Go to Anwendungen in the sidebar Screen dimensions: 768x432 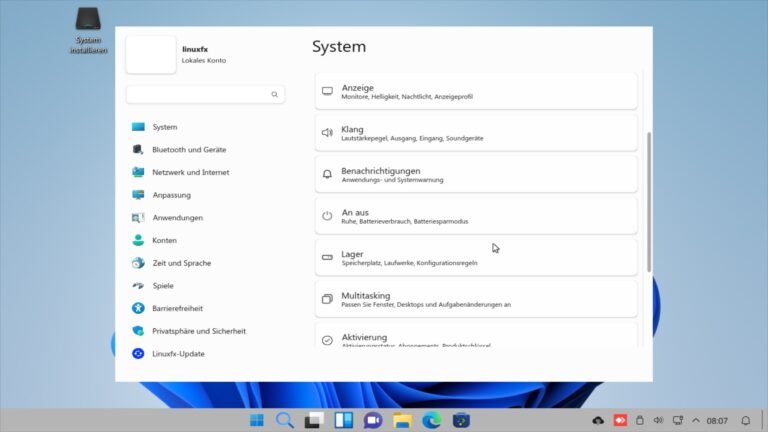(177, 218)
